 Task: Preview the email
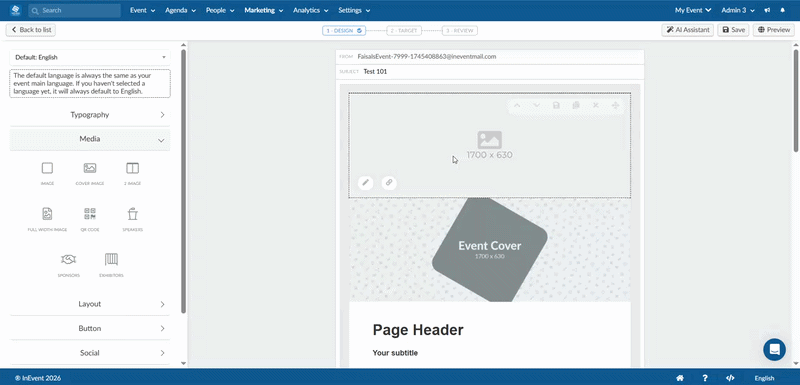(x=773, y=30)
